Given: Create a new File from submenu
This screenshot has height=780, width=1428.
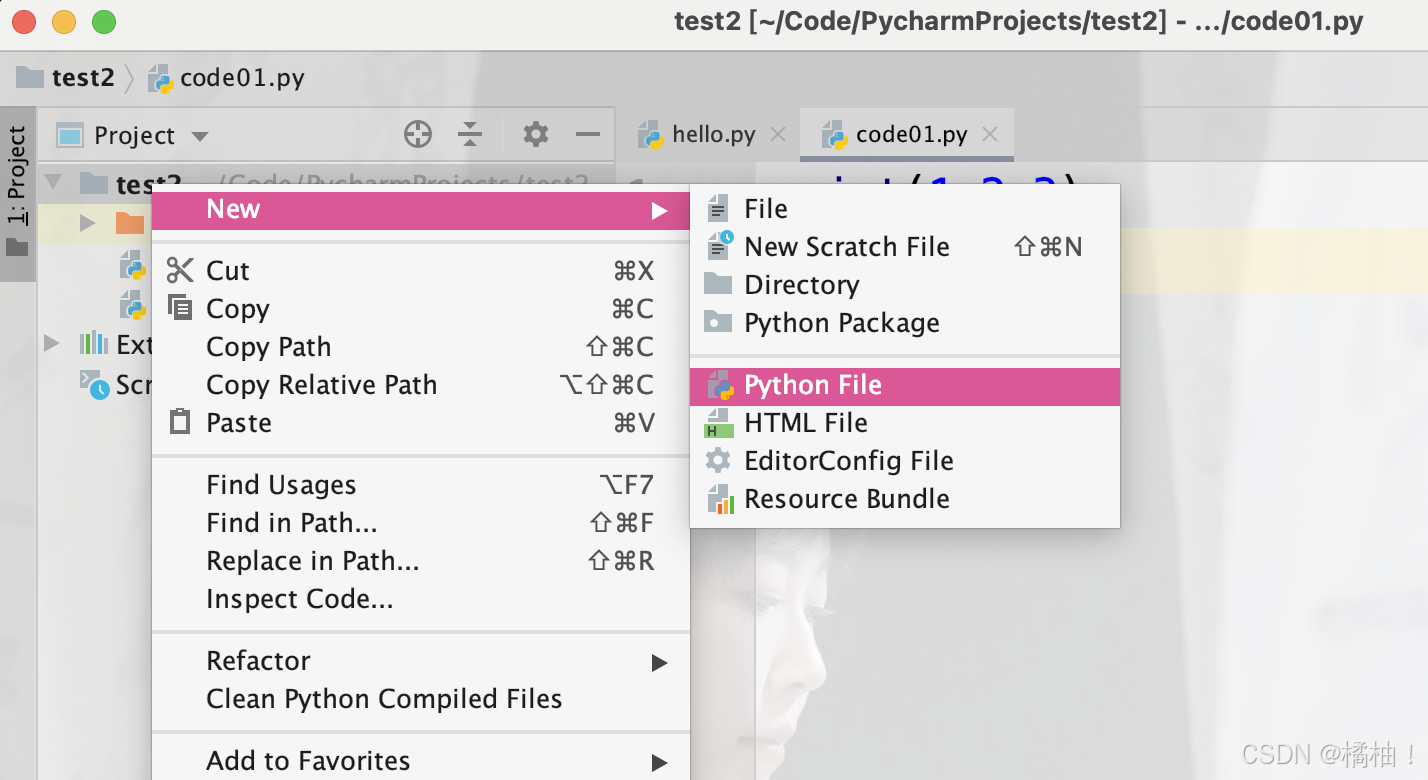Looking at the screenshot, I should coord(905,209).
